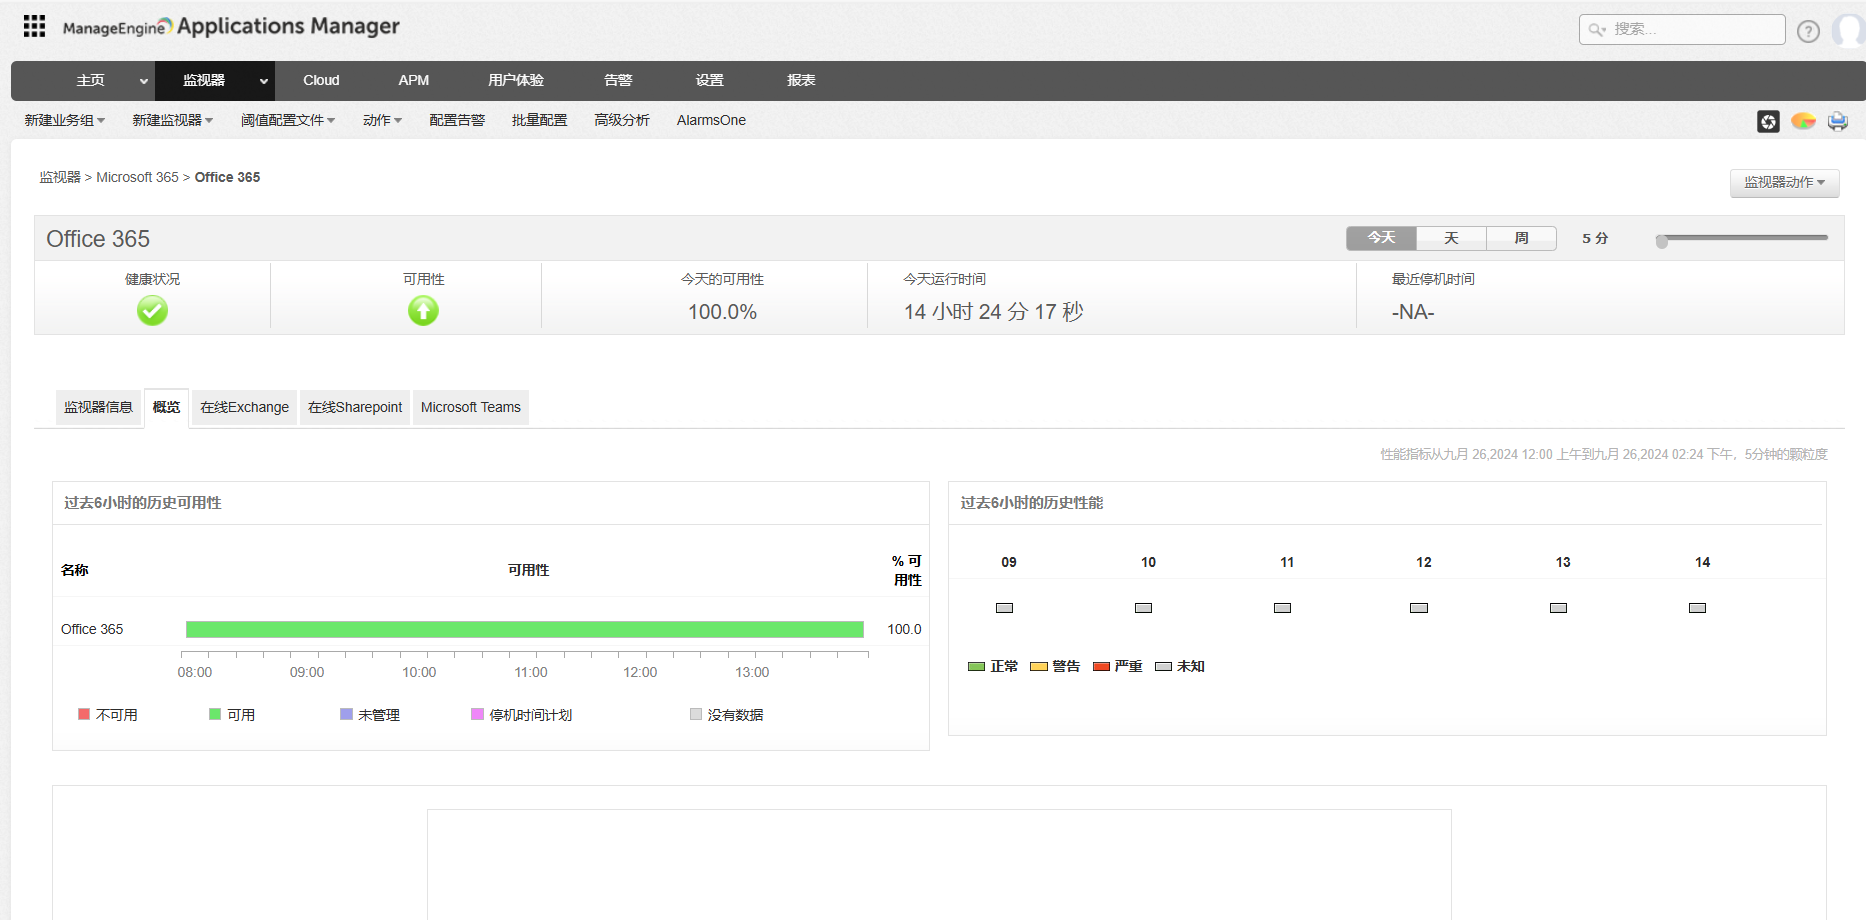Click the help question mark icon
The image size is (1866, 920).
pos(1808,31)
